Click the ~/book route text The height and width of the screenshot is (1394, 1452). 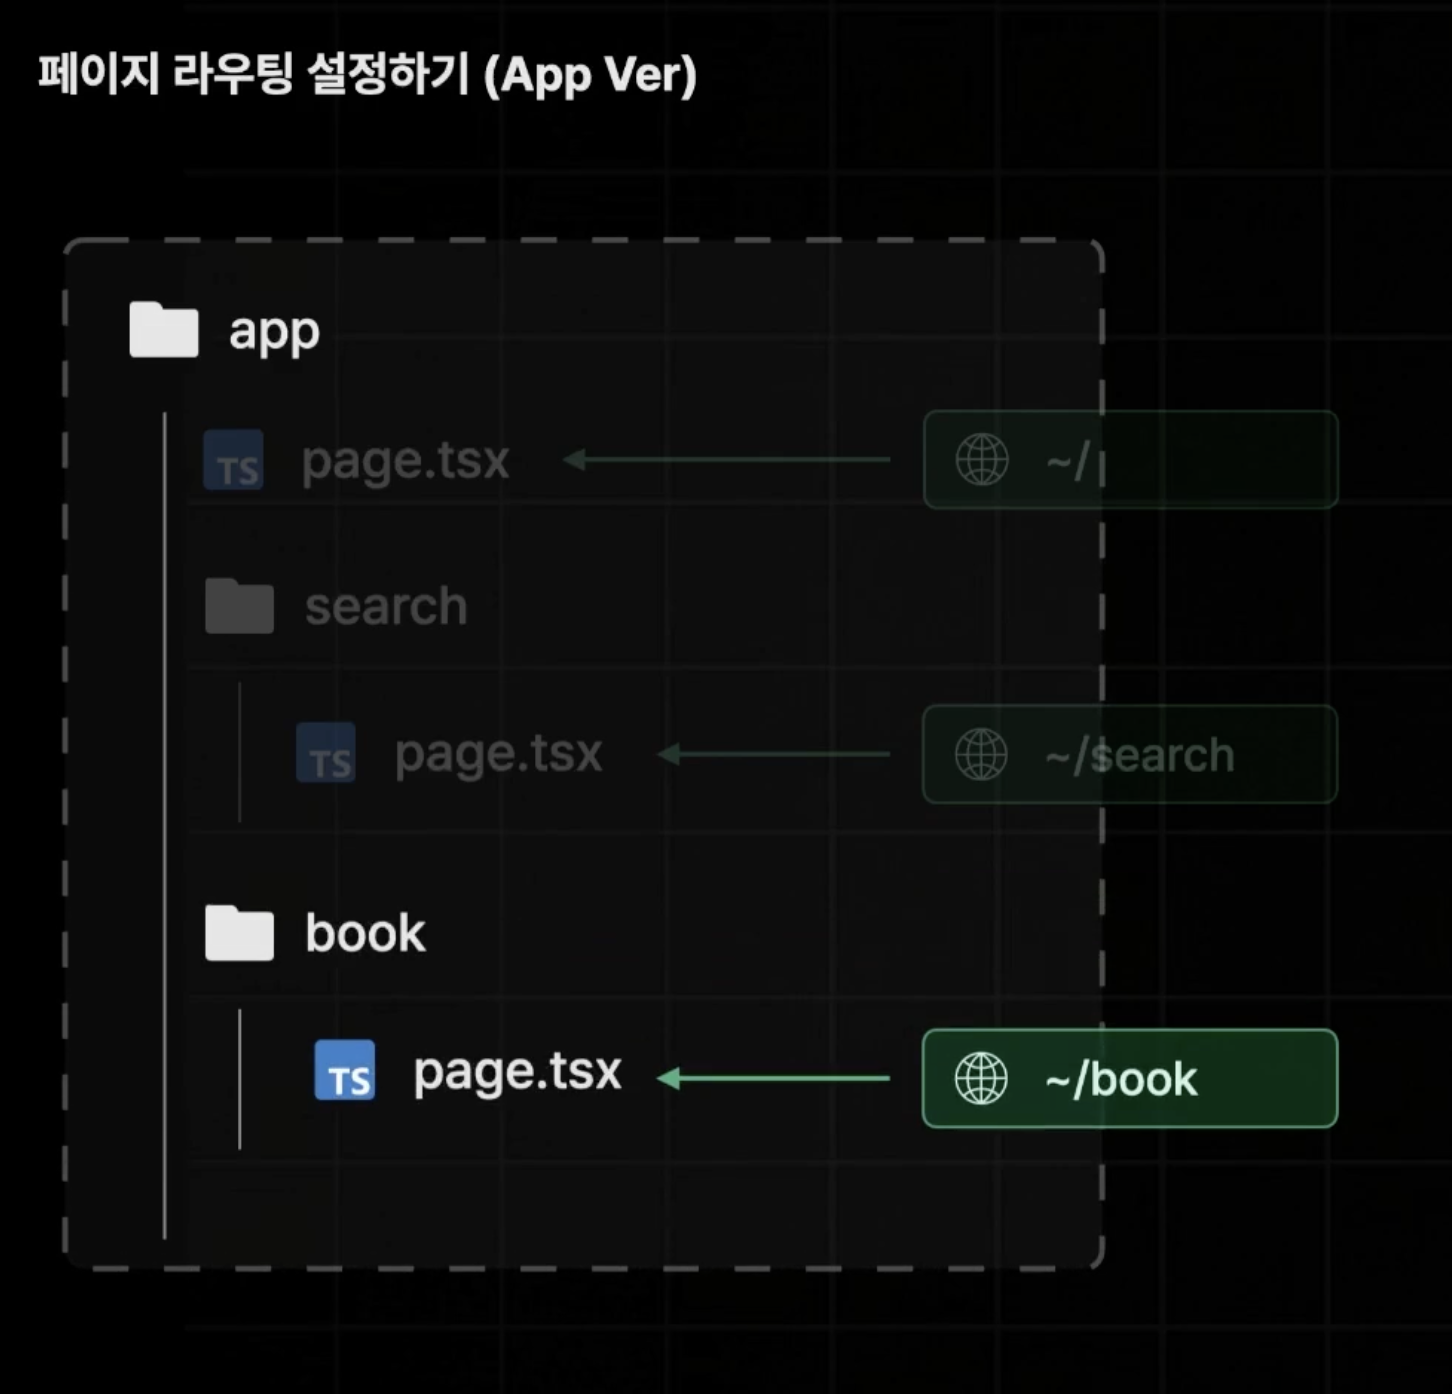1120,1079
